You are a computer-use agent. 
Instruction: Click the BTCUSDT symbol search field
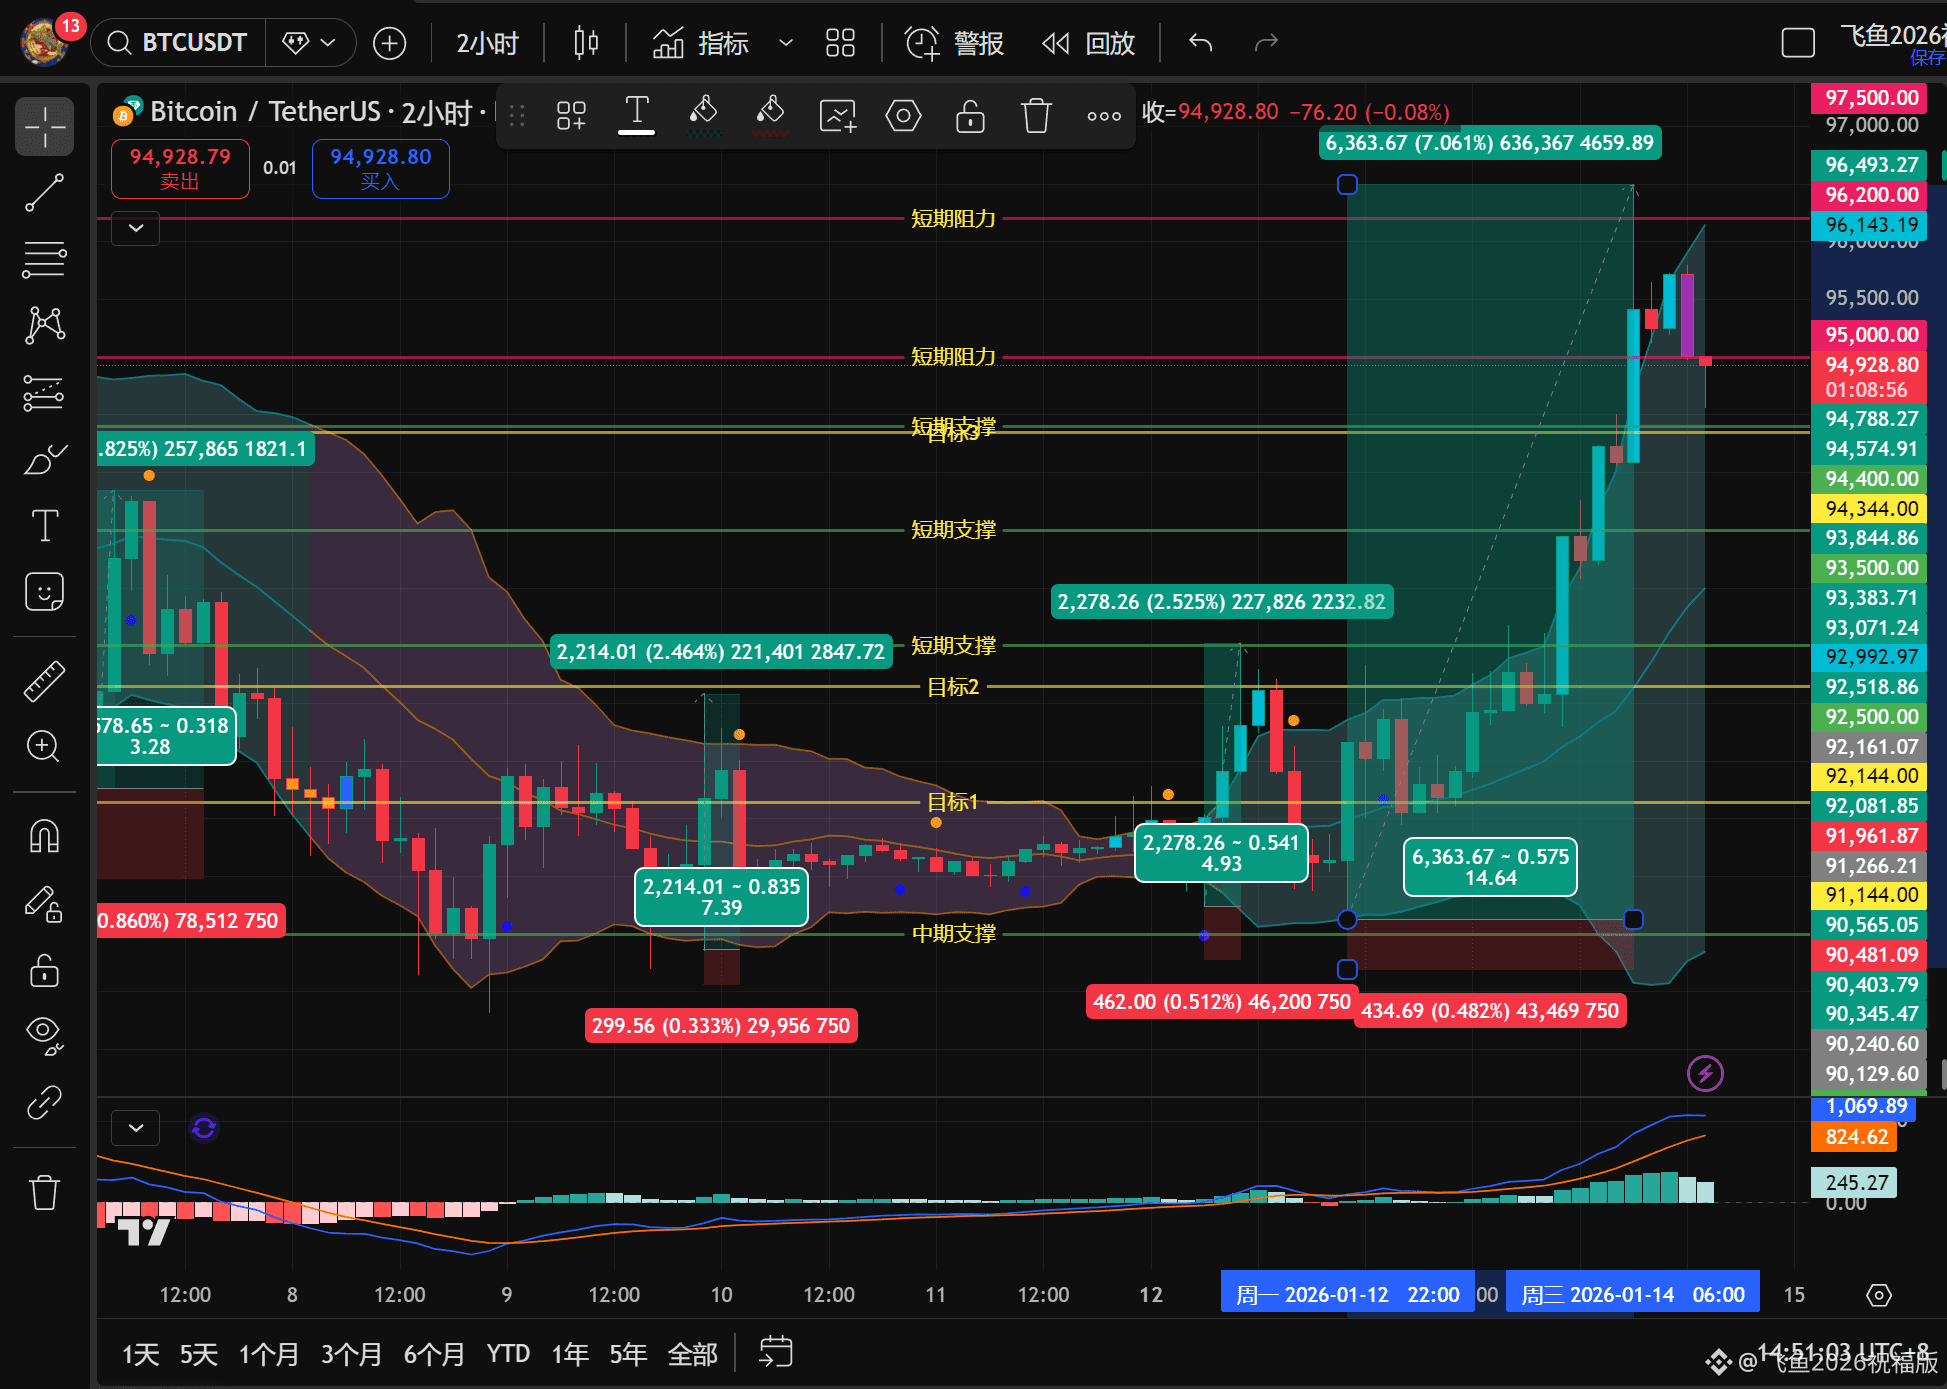point(180,43)
